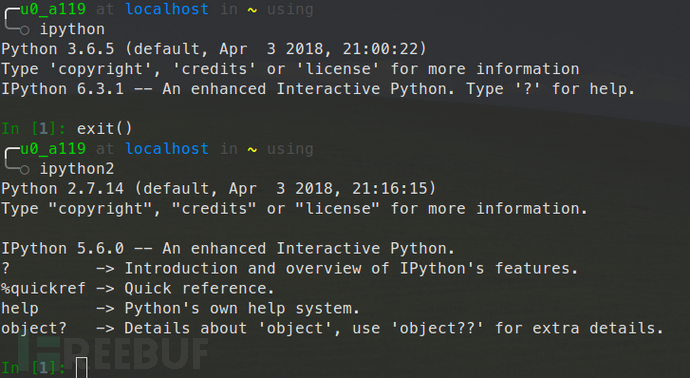The height and width of the screenshot is (378, 690).
Task: Click the Python 2.7.14 version line
Action: tap(218, 189)
